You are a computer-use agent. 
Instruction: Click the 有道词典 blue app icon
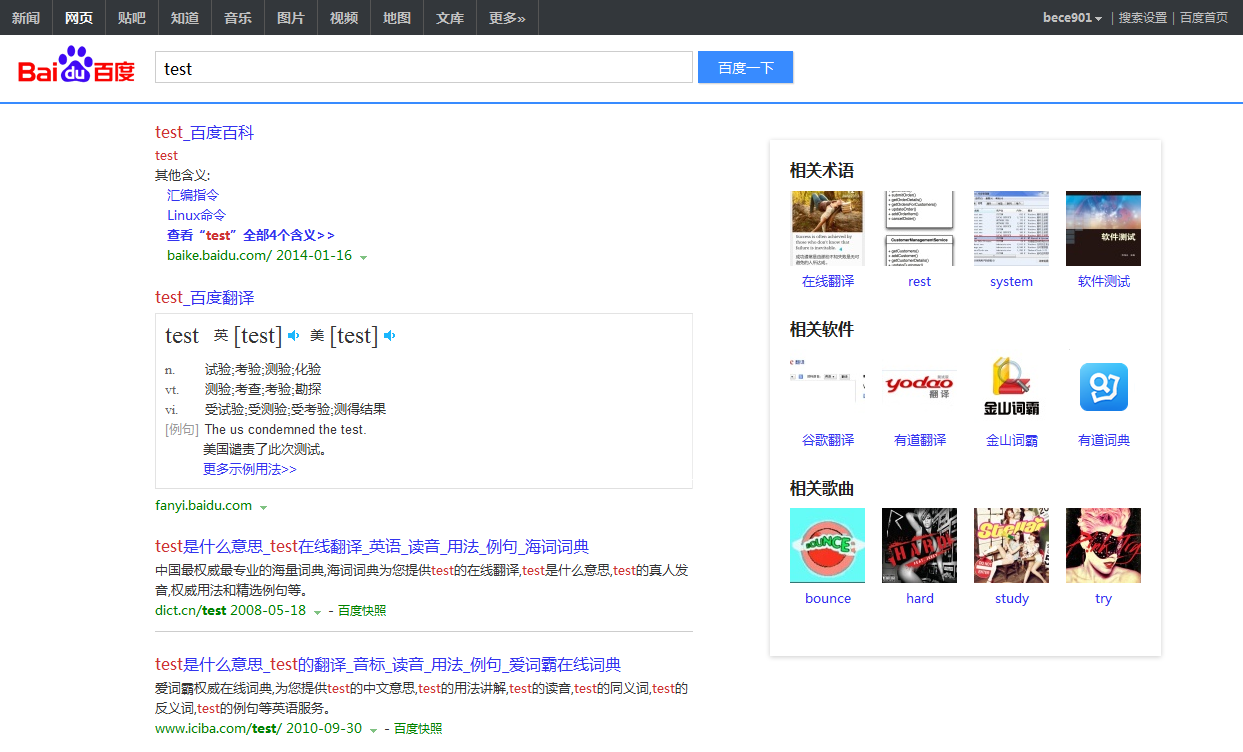point(1103,387)
